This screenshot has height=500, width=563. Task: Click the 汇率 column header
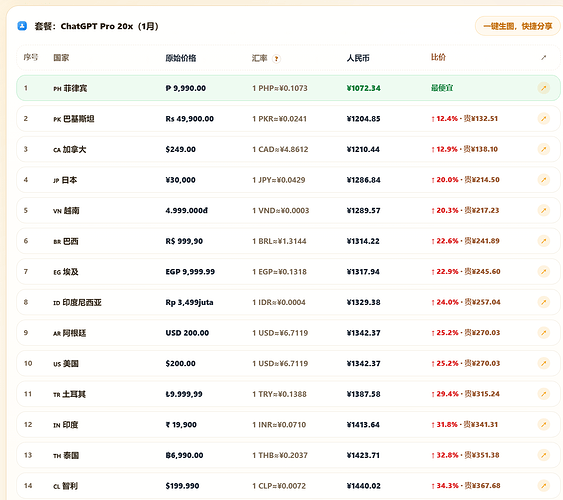259,58
